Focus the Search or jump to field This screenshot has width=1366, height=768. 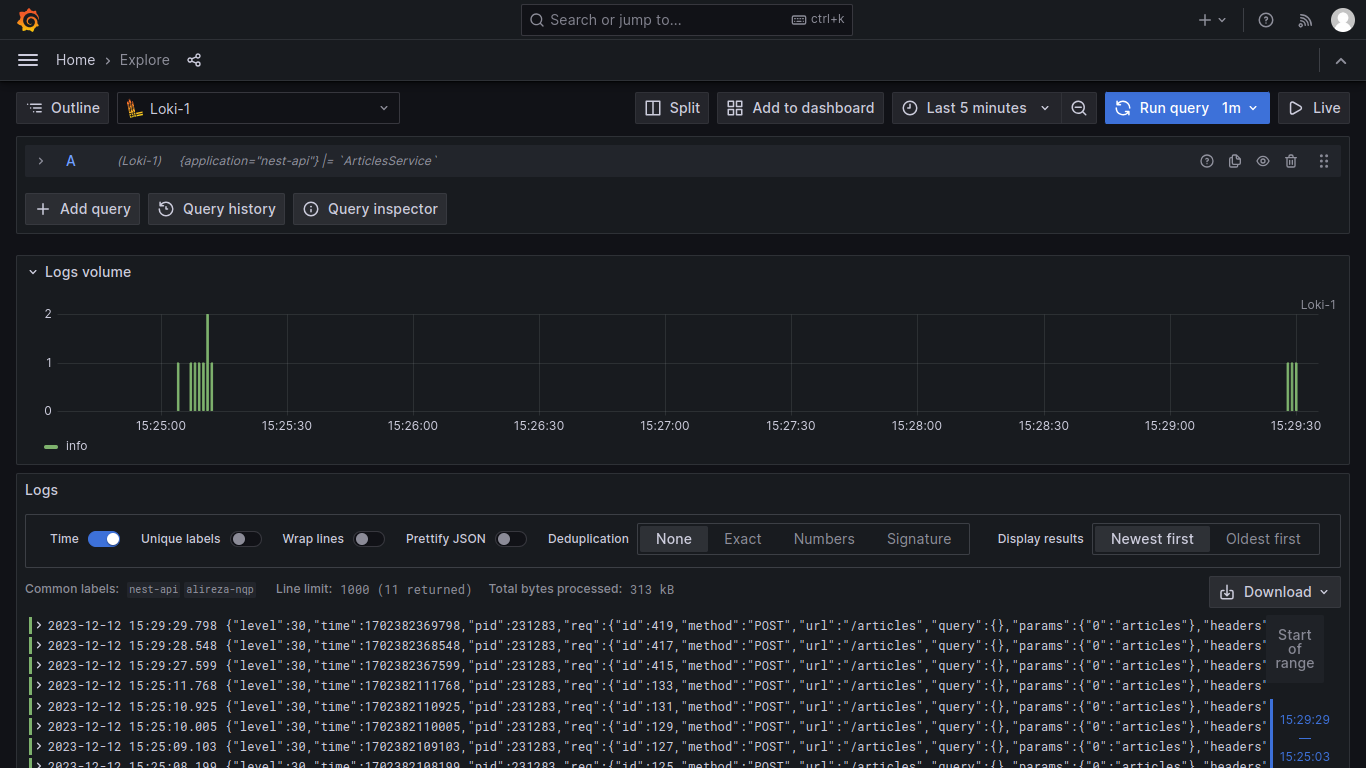click(x=687, y=20)
